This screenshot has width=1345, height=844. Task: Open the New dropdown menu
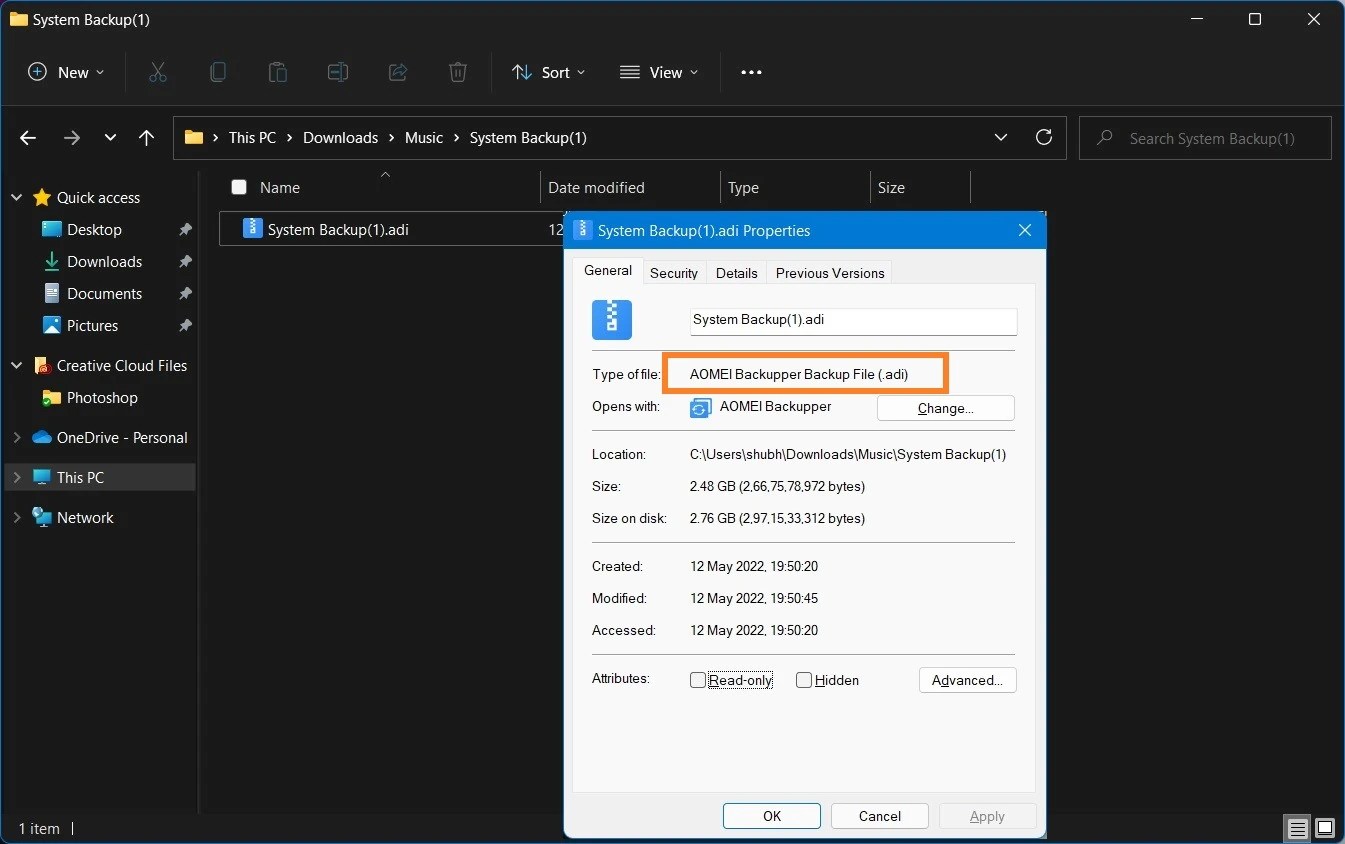pos(66,72)
